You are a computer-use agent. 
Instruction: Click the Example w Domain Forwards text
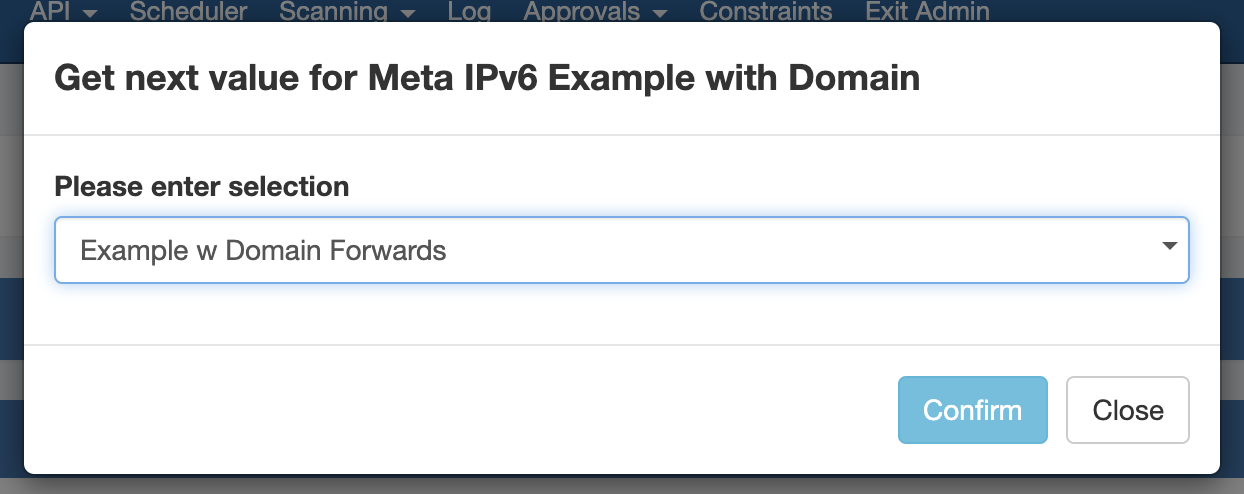pyautogui.click(x=263, y=250)
